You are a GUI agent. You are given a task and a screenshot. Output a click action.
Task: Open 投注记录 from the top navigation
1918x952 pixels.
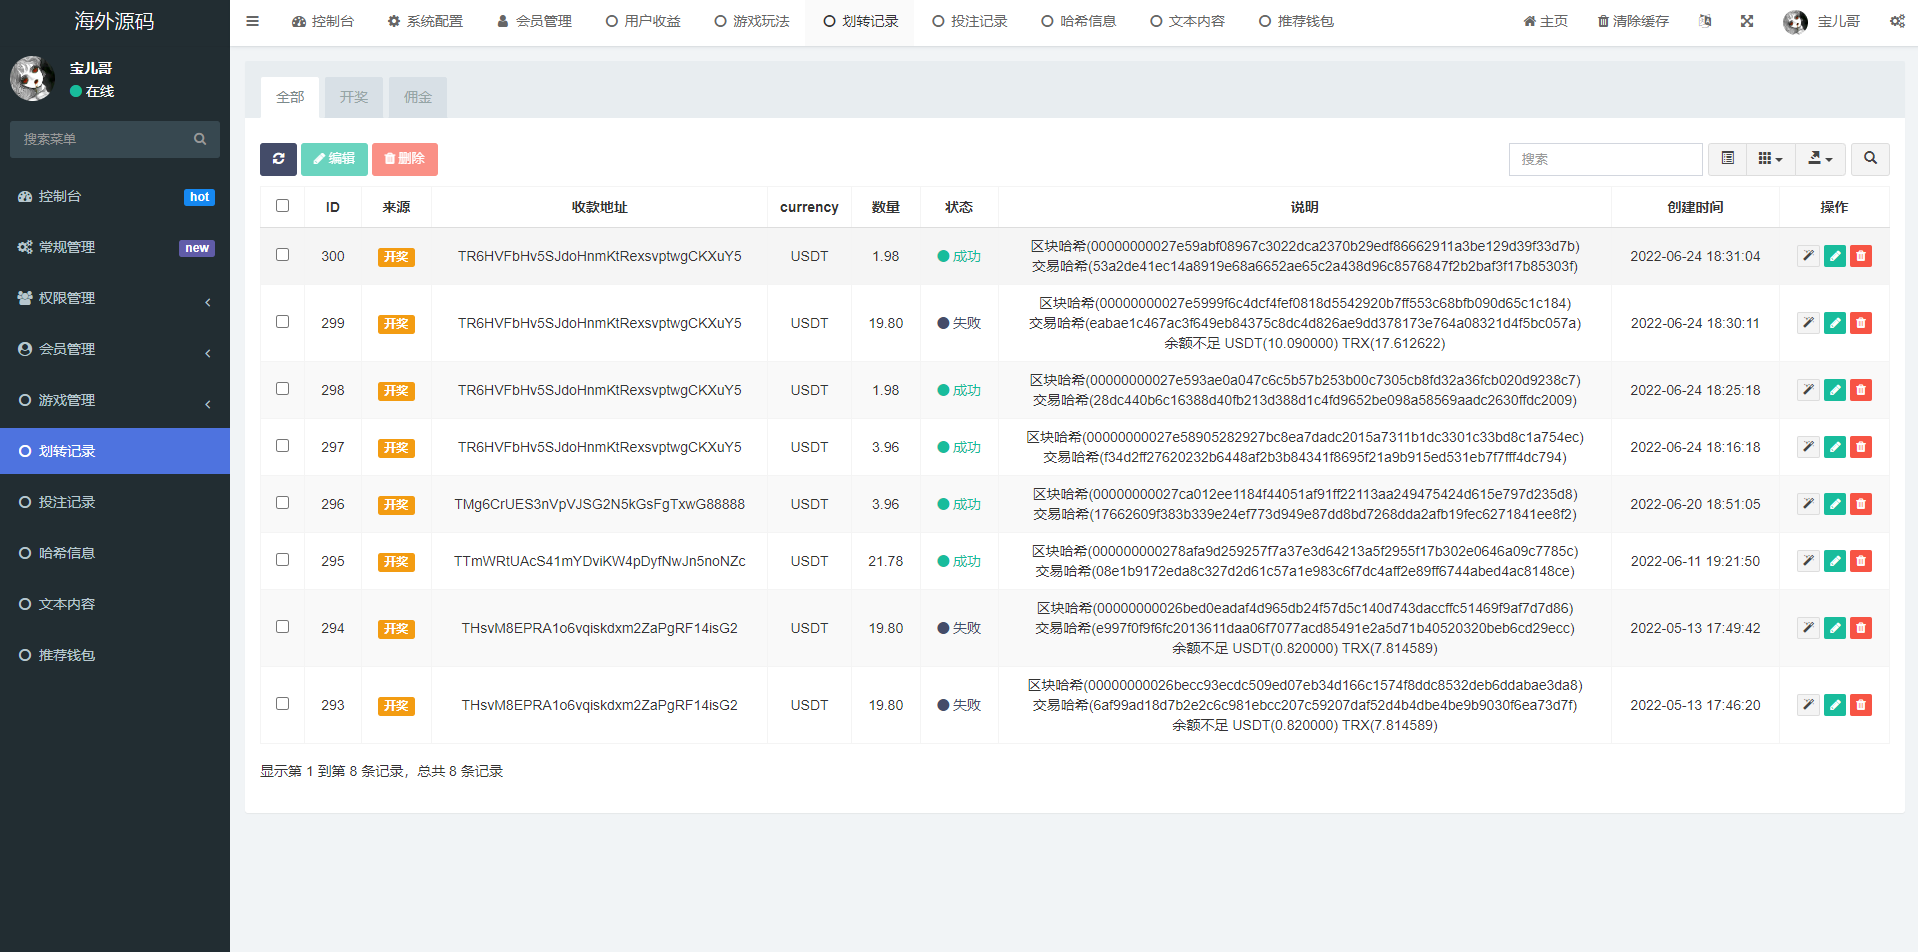pos(969,21)
